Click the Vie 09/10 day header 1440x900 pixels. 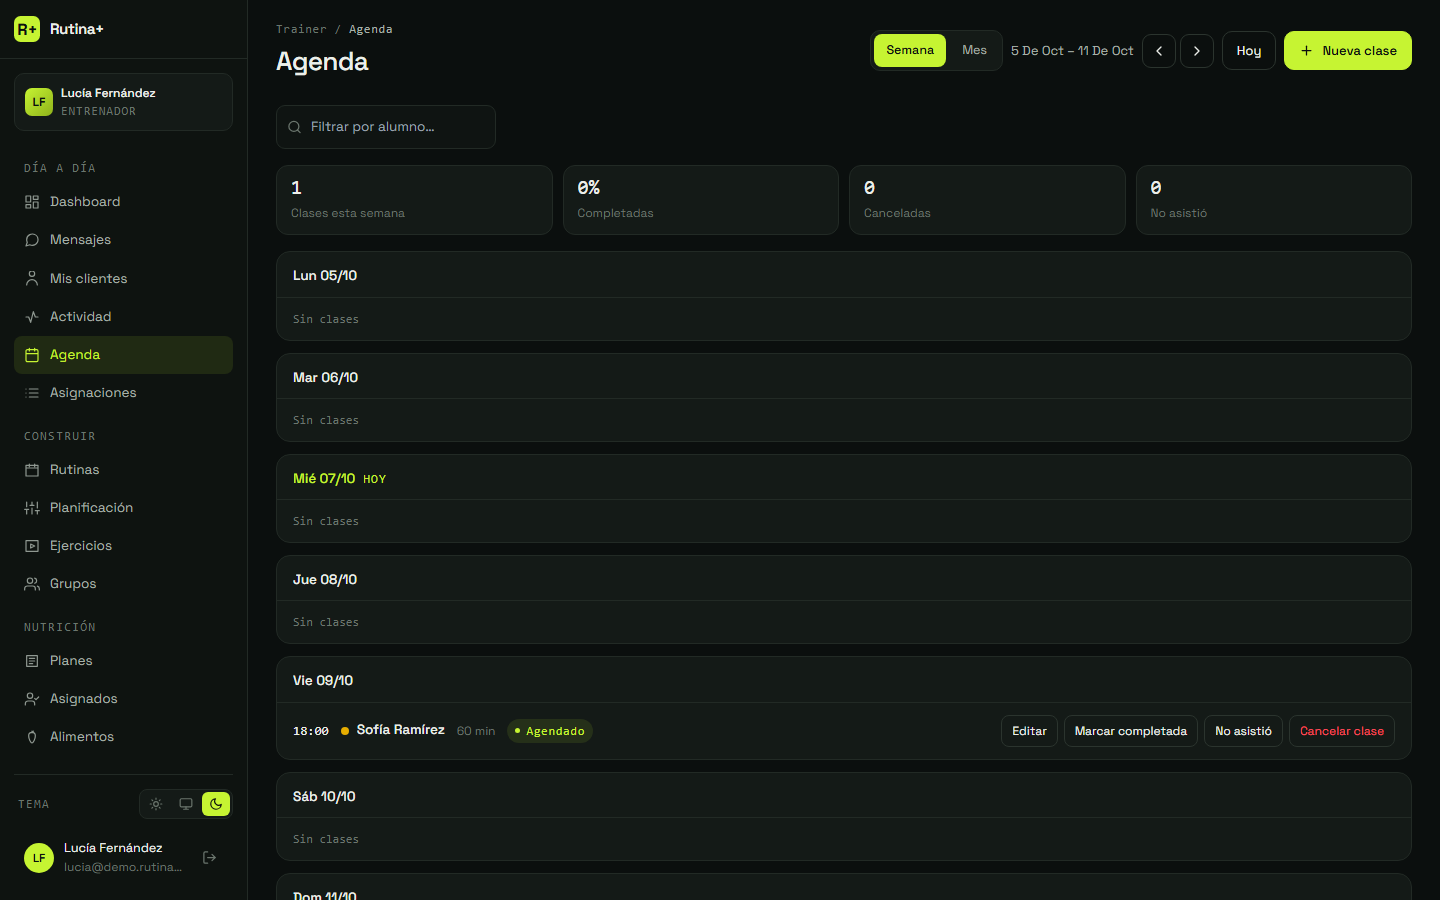844,680
